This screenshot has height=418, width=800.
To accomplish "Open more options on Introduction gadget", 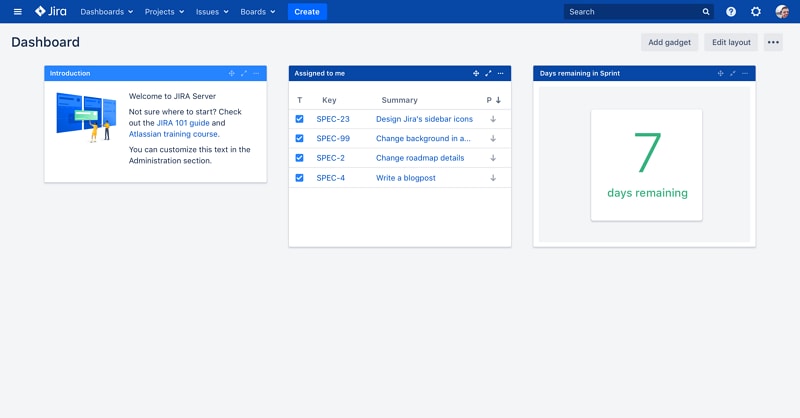I will point(256,73).
